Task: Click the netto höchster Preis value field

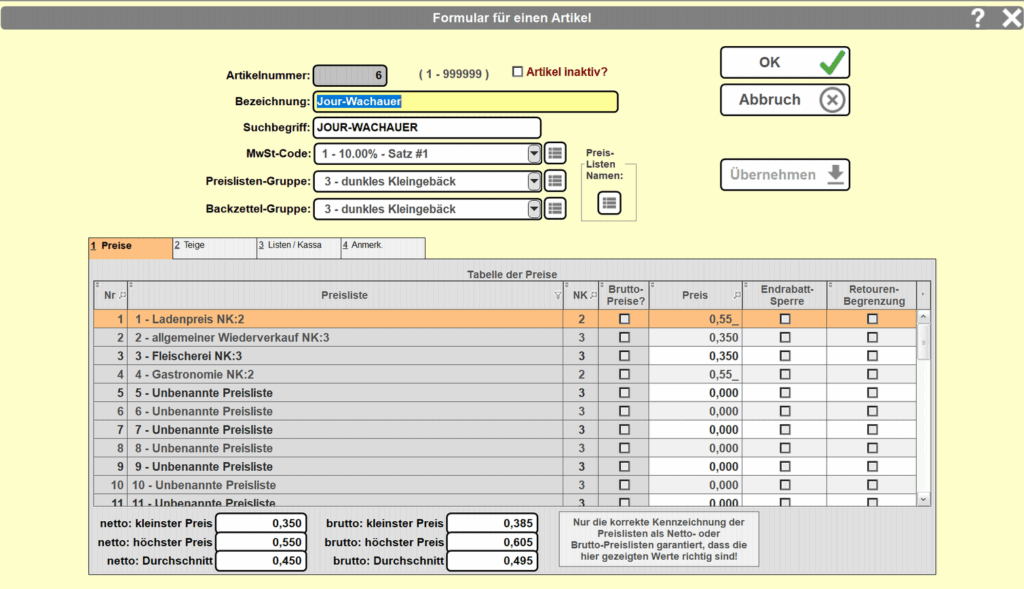Action: click(x=261, y=542)
